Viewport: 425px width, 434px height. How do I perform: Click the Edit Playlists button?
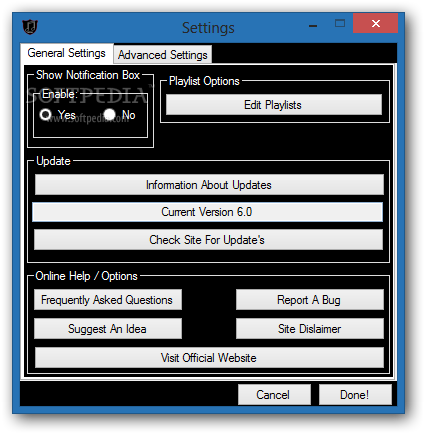tap(274, 105)
